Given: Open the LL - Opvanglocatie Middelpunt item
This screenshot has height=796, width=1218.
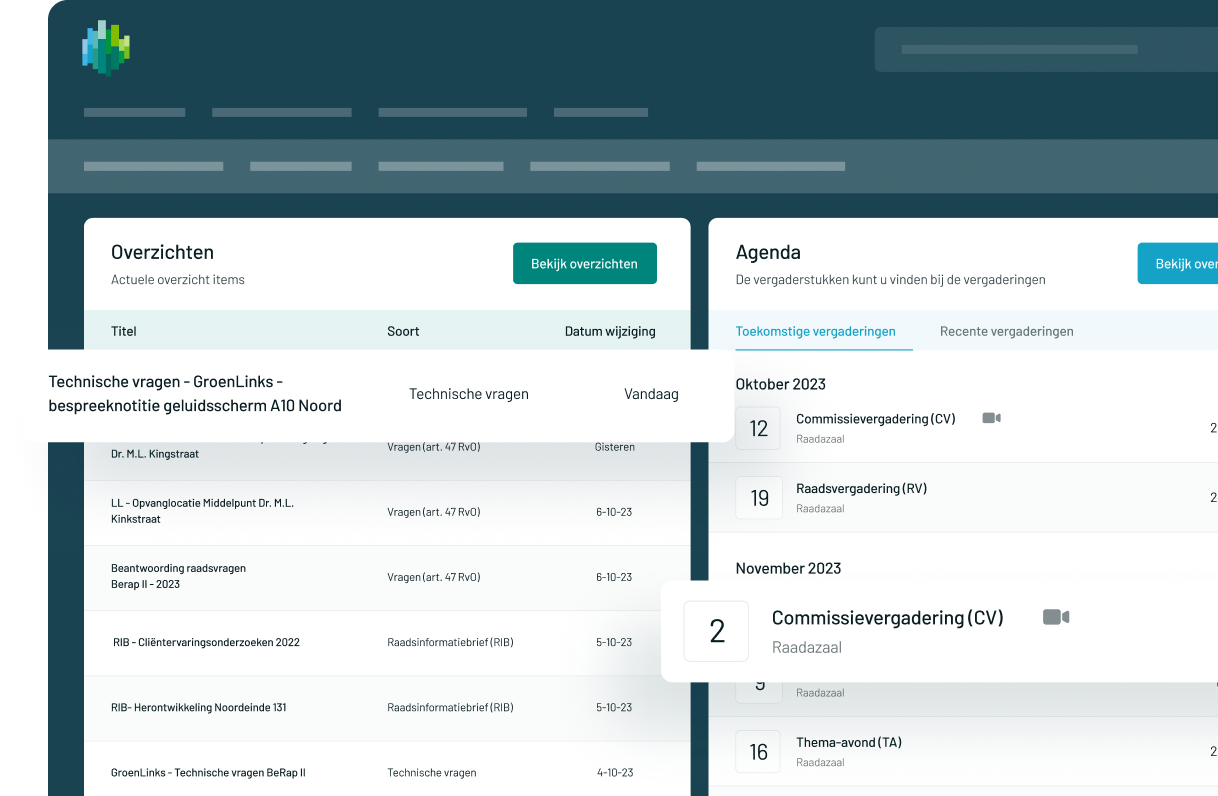Looking at the screenshot, I should pyautogui.click(x=202, y=511).
